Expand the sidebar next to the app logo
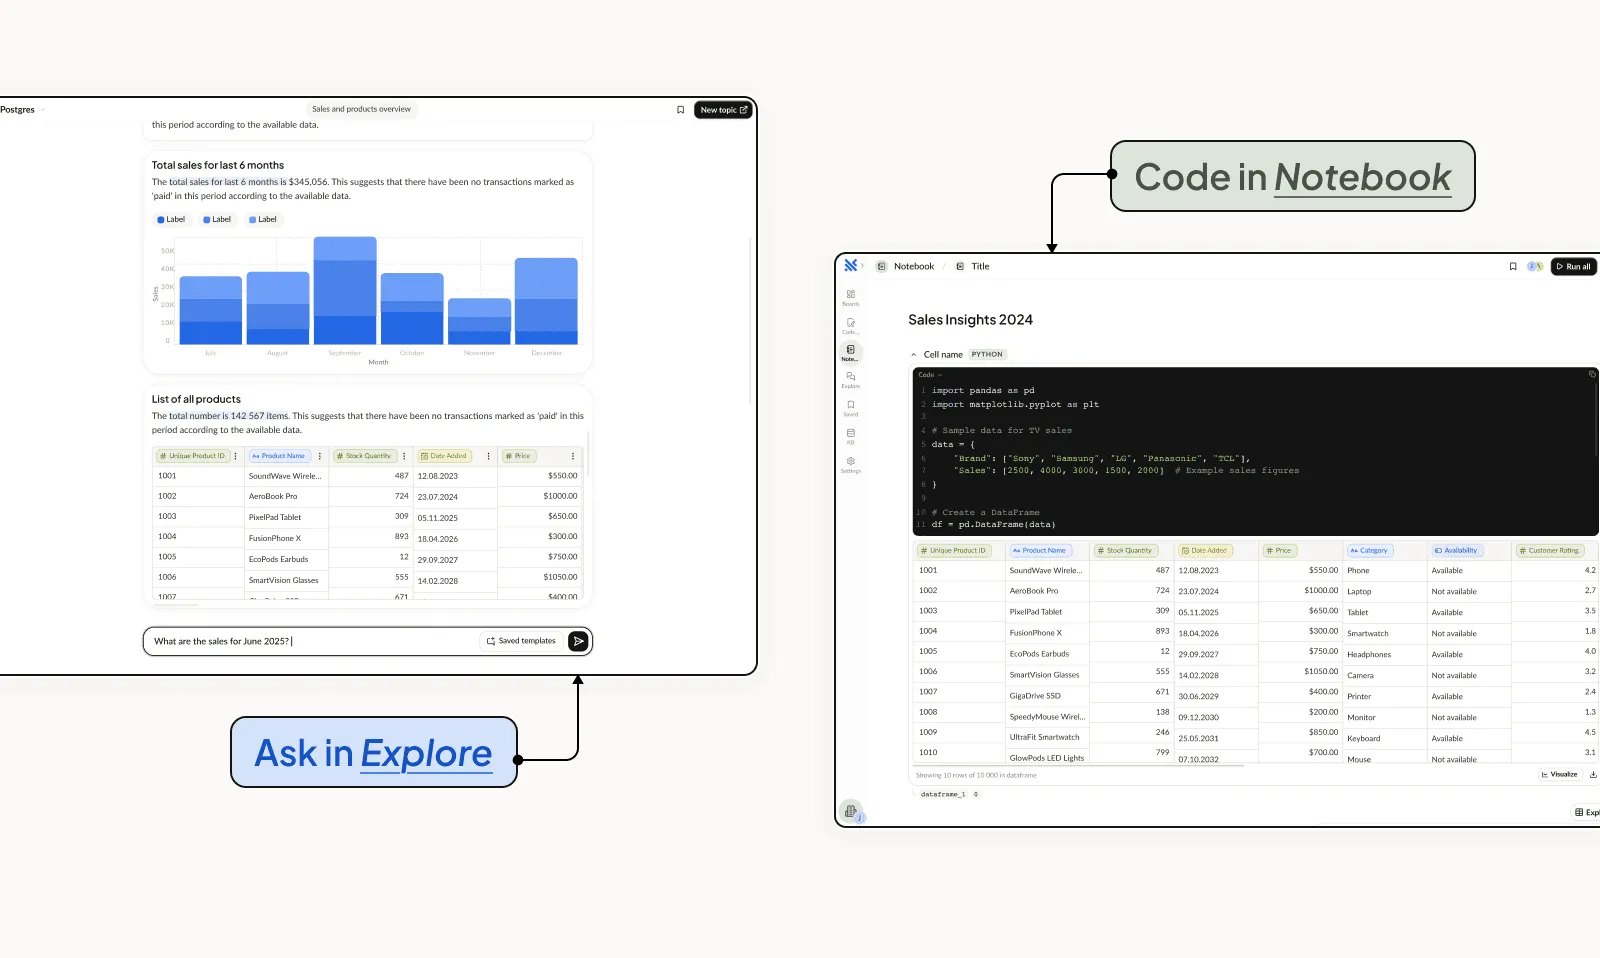The width and height of the screenshot is (1600, 958). (862, 265)
